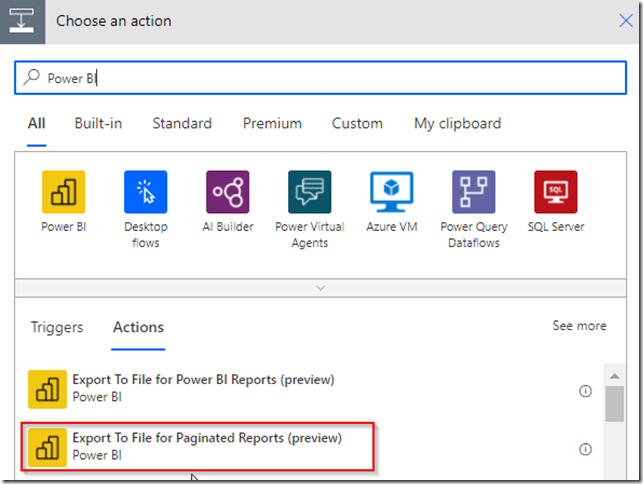Click the search magnifier icon
The width and height of the screenshot is (643, 484).
point(31,77)
